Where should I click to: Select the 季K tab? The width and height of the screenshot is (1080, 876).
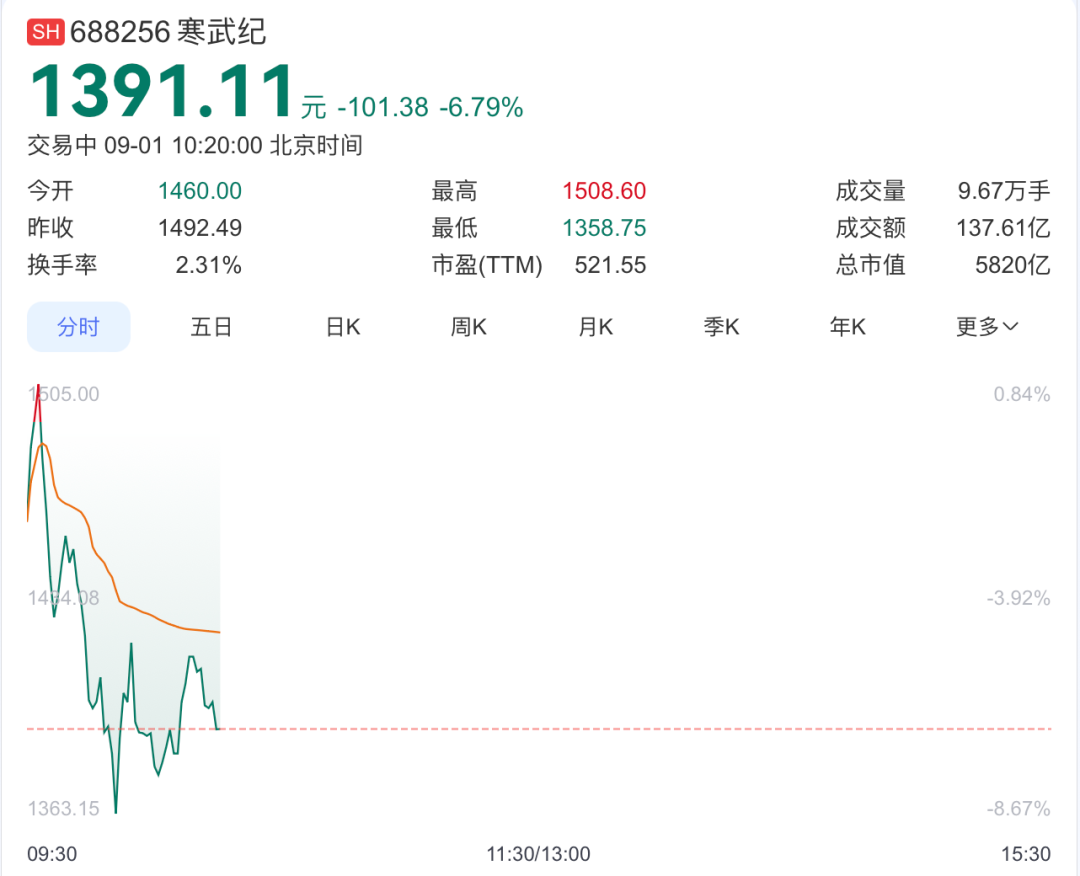click(x=721, y=327)
